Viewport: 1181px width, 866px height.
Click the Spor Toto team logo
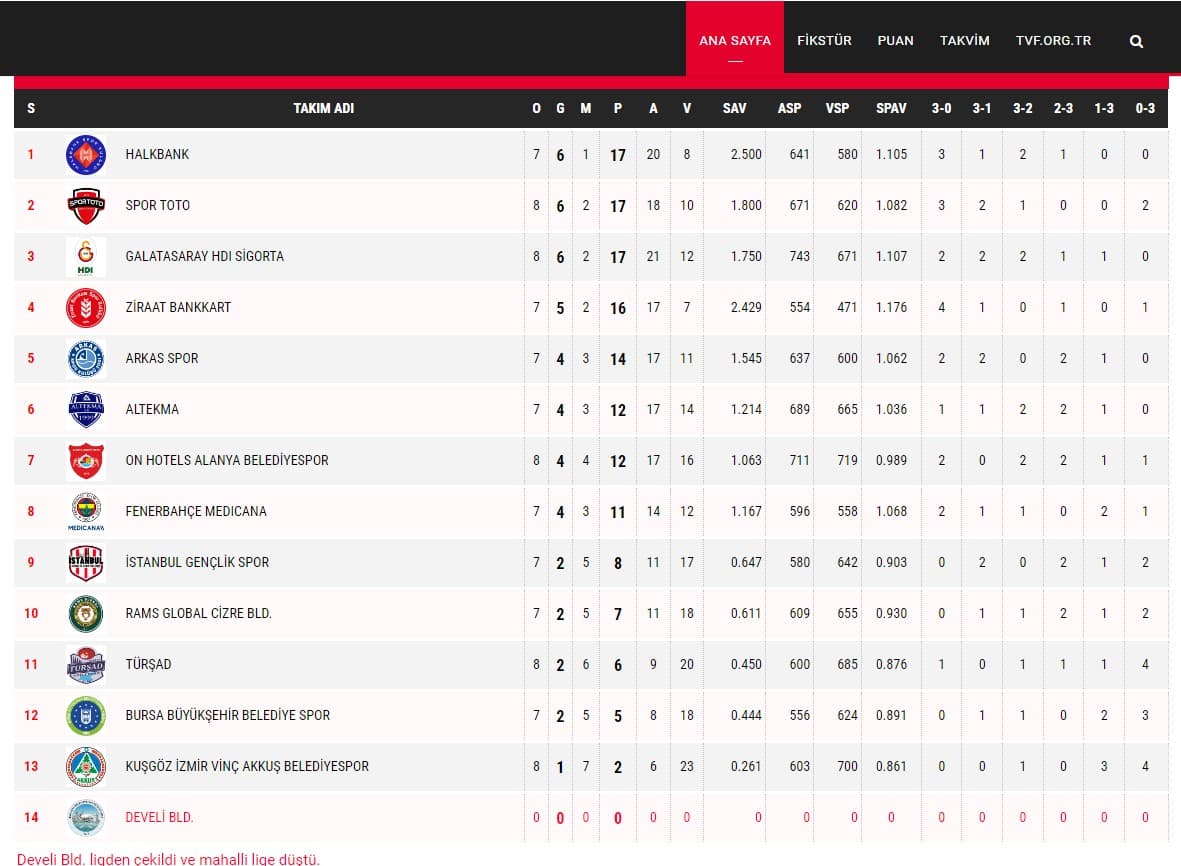pyautogui.click(x=85, y=206)
